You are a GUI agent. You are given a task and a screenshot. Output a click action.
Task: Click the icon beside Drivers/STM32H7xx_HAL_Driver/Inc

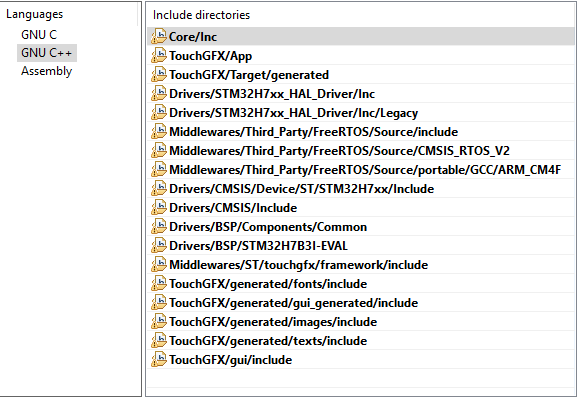pos(159,93)
